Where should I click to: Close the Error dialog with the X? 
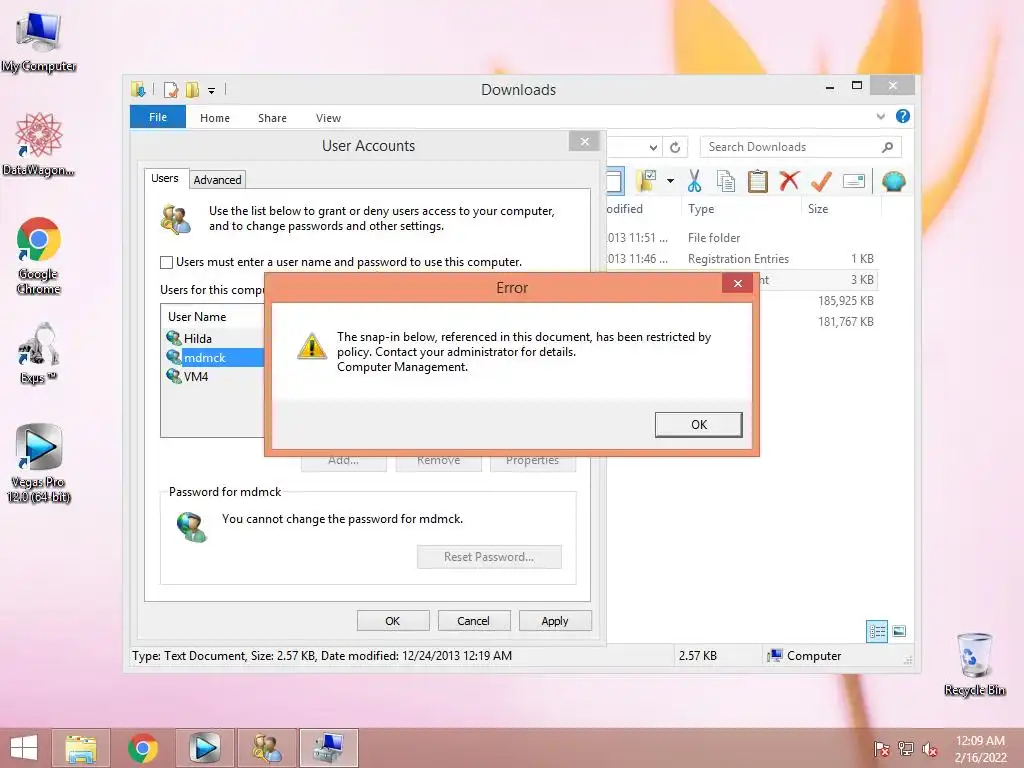coord(737,283)
